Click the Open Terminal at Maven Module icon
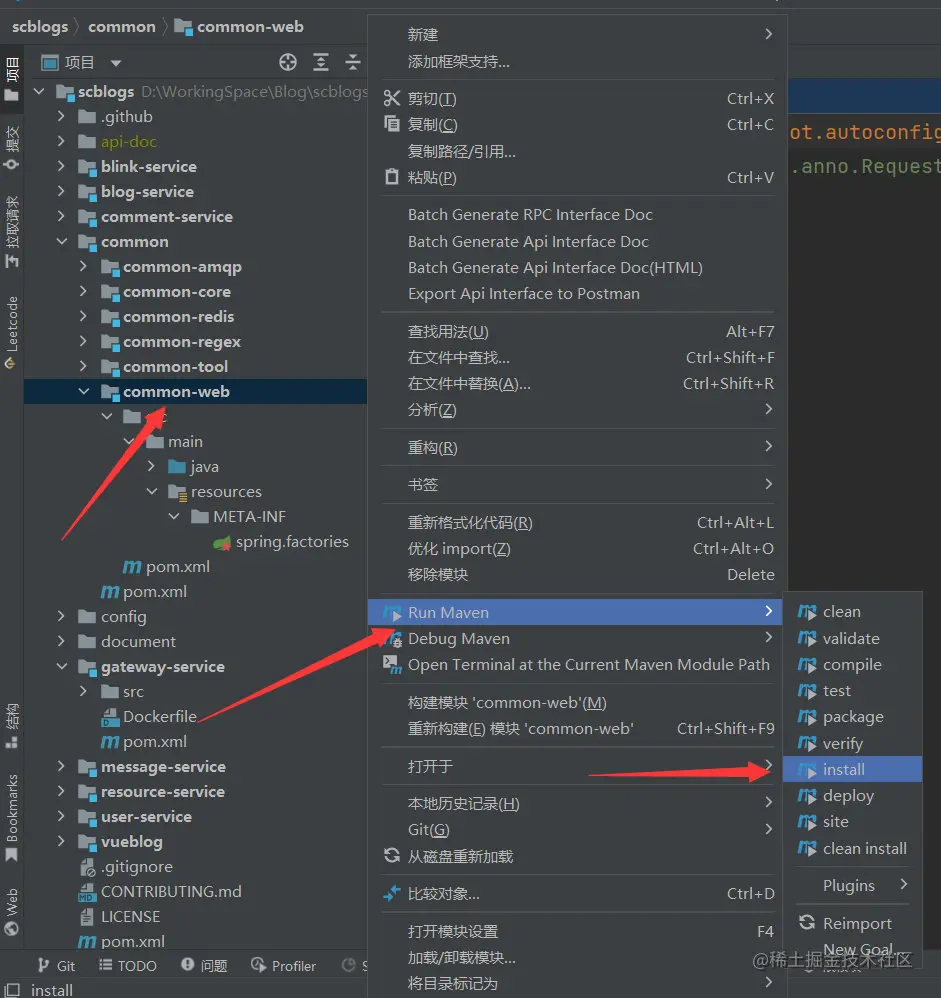941x998 pixels. (392, 664)
